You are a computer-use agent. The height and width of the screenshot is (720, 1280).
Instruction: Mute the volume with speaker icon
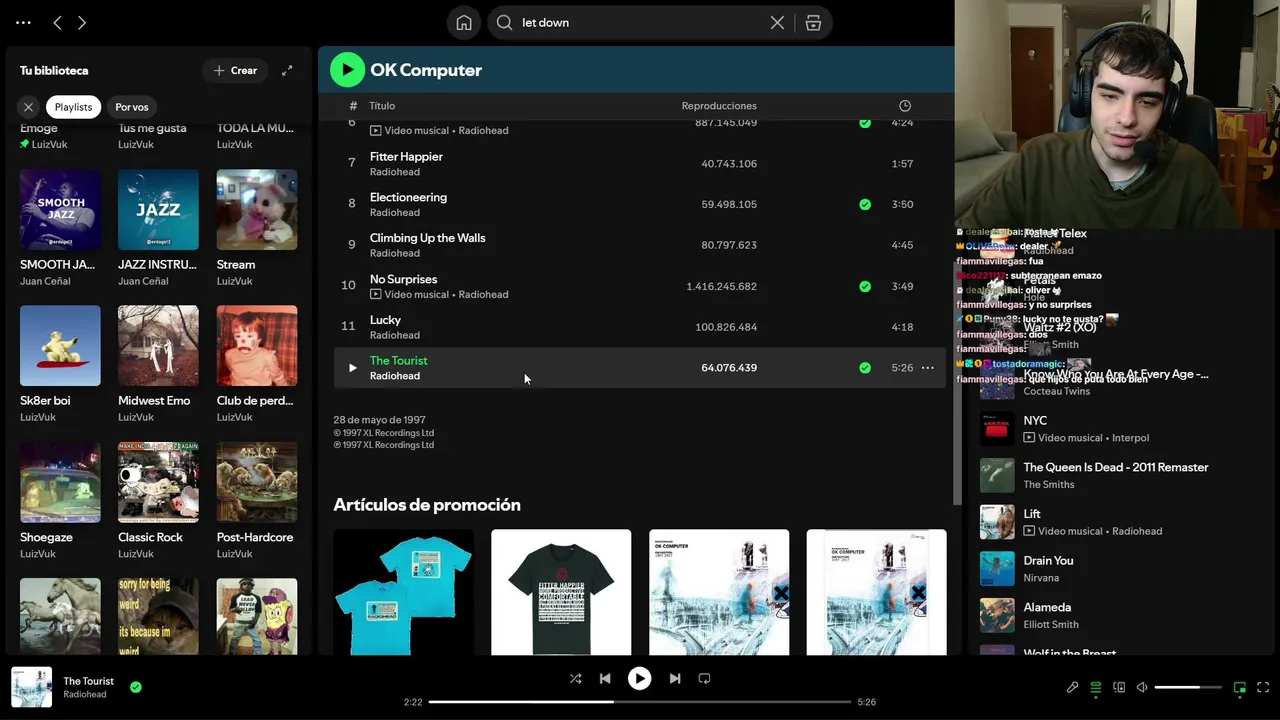click(1142, 687)
